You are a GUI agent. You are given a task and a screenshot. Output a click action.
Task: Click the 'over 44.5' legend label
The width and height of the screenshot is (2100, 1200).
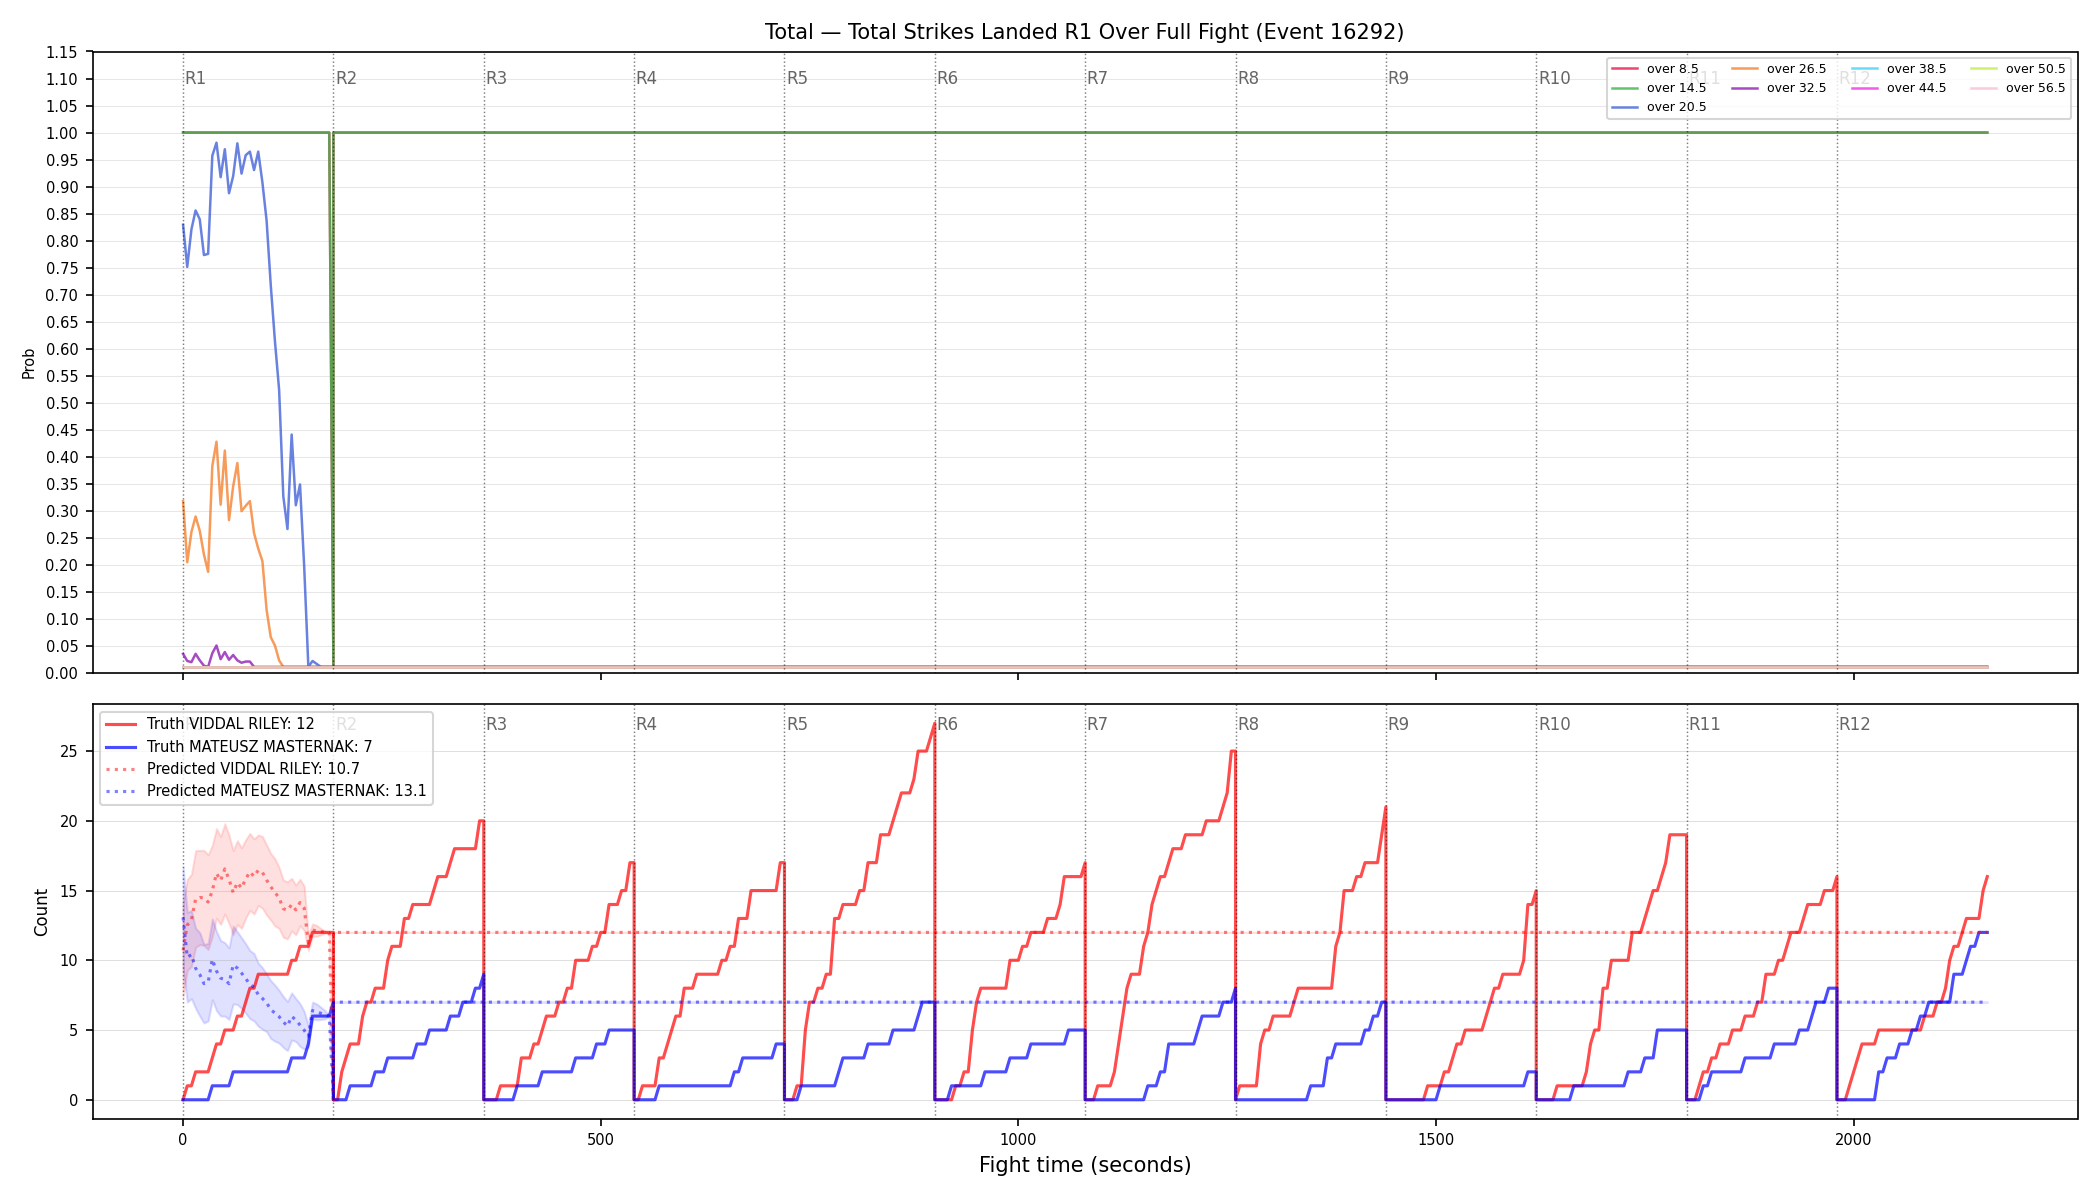coord(1916,88)
